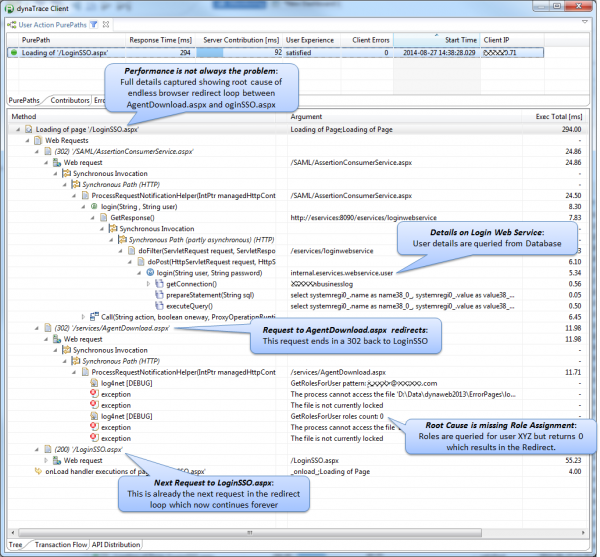The width and height of the screenshot is (600, 557).
Task: Switch to the Transaction Flow tab
Action: (x=60, y=545)
